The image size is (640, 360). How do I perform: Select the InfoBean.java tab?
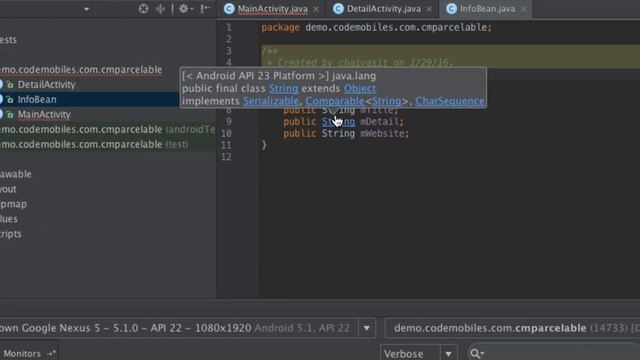point(487,9)
